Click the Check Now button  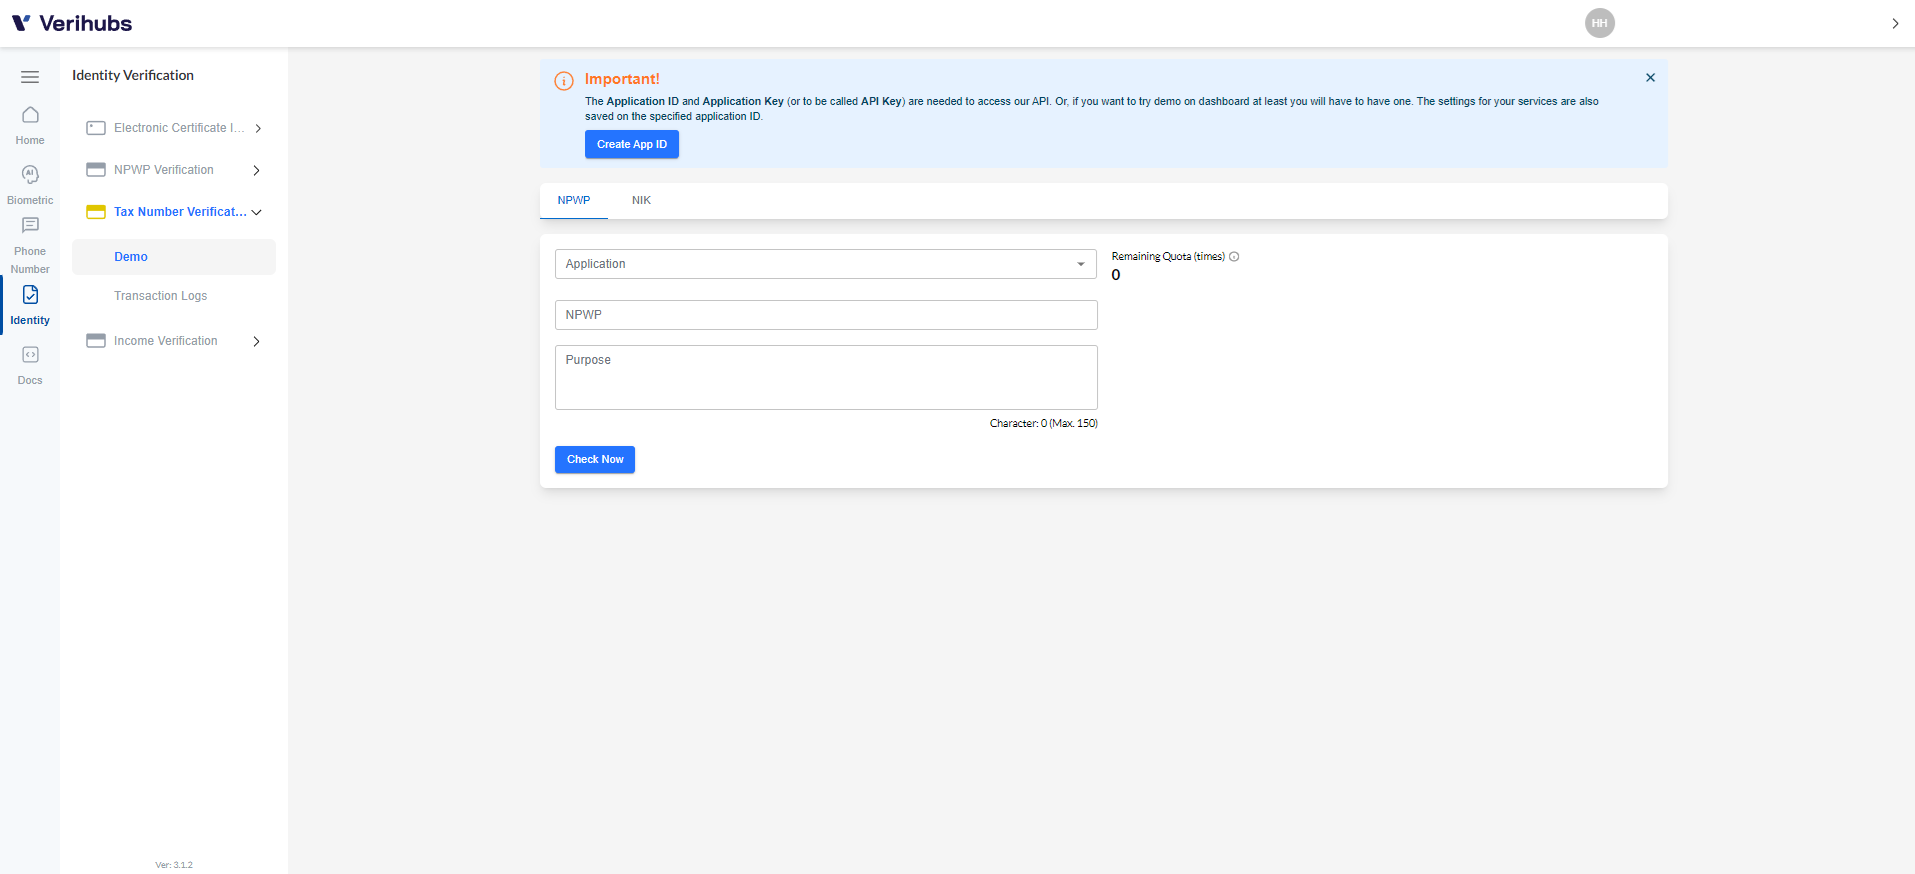coord(595,459)
